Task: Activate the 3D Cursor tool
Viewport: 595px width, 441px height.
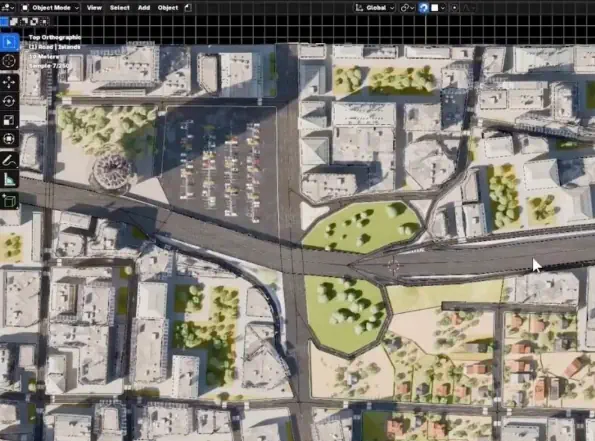Action: [9, 61]
